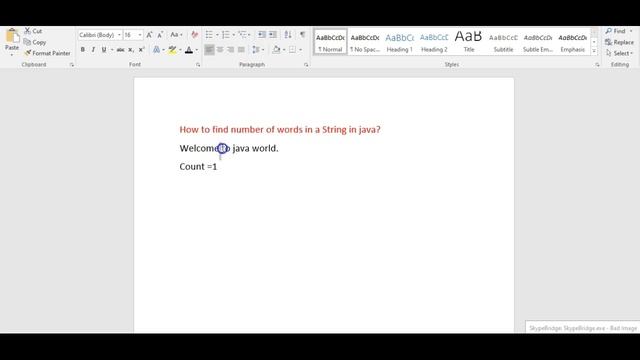The width and height of the screenshot is (640, 360).
Task: Apply the Heading 2 style
Action: pyautogui.click(x=434, y=42)
